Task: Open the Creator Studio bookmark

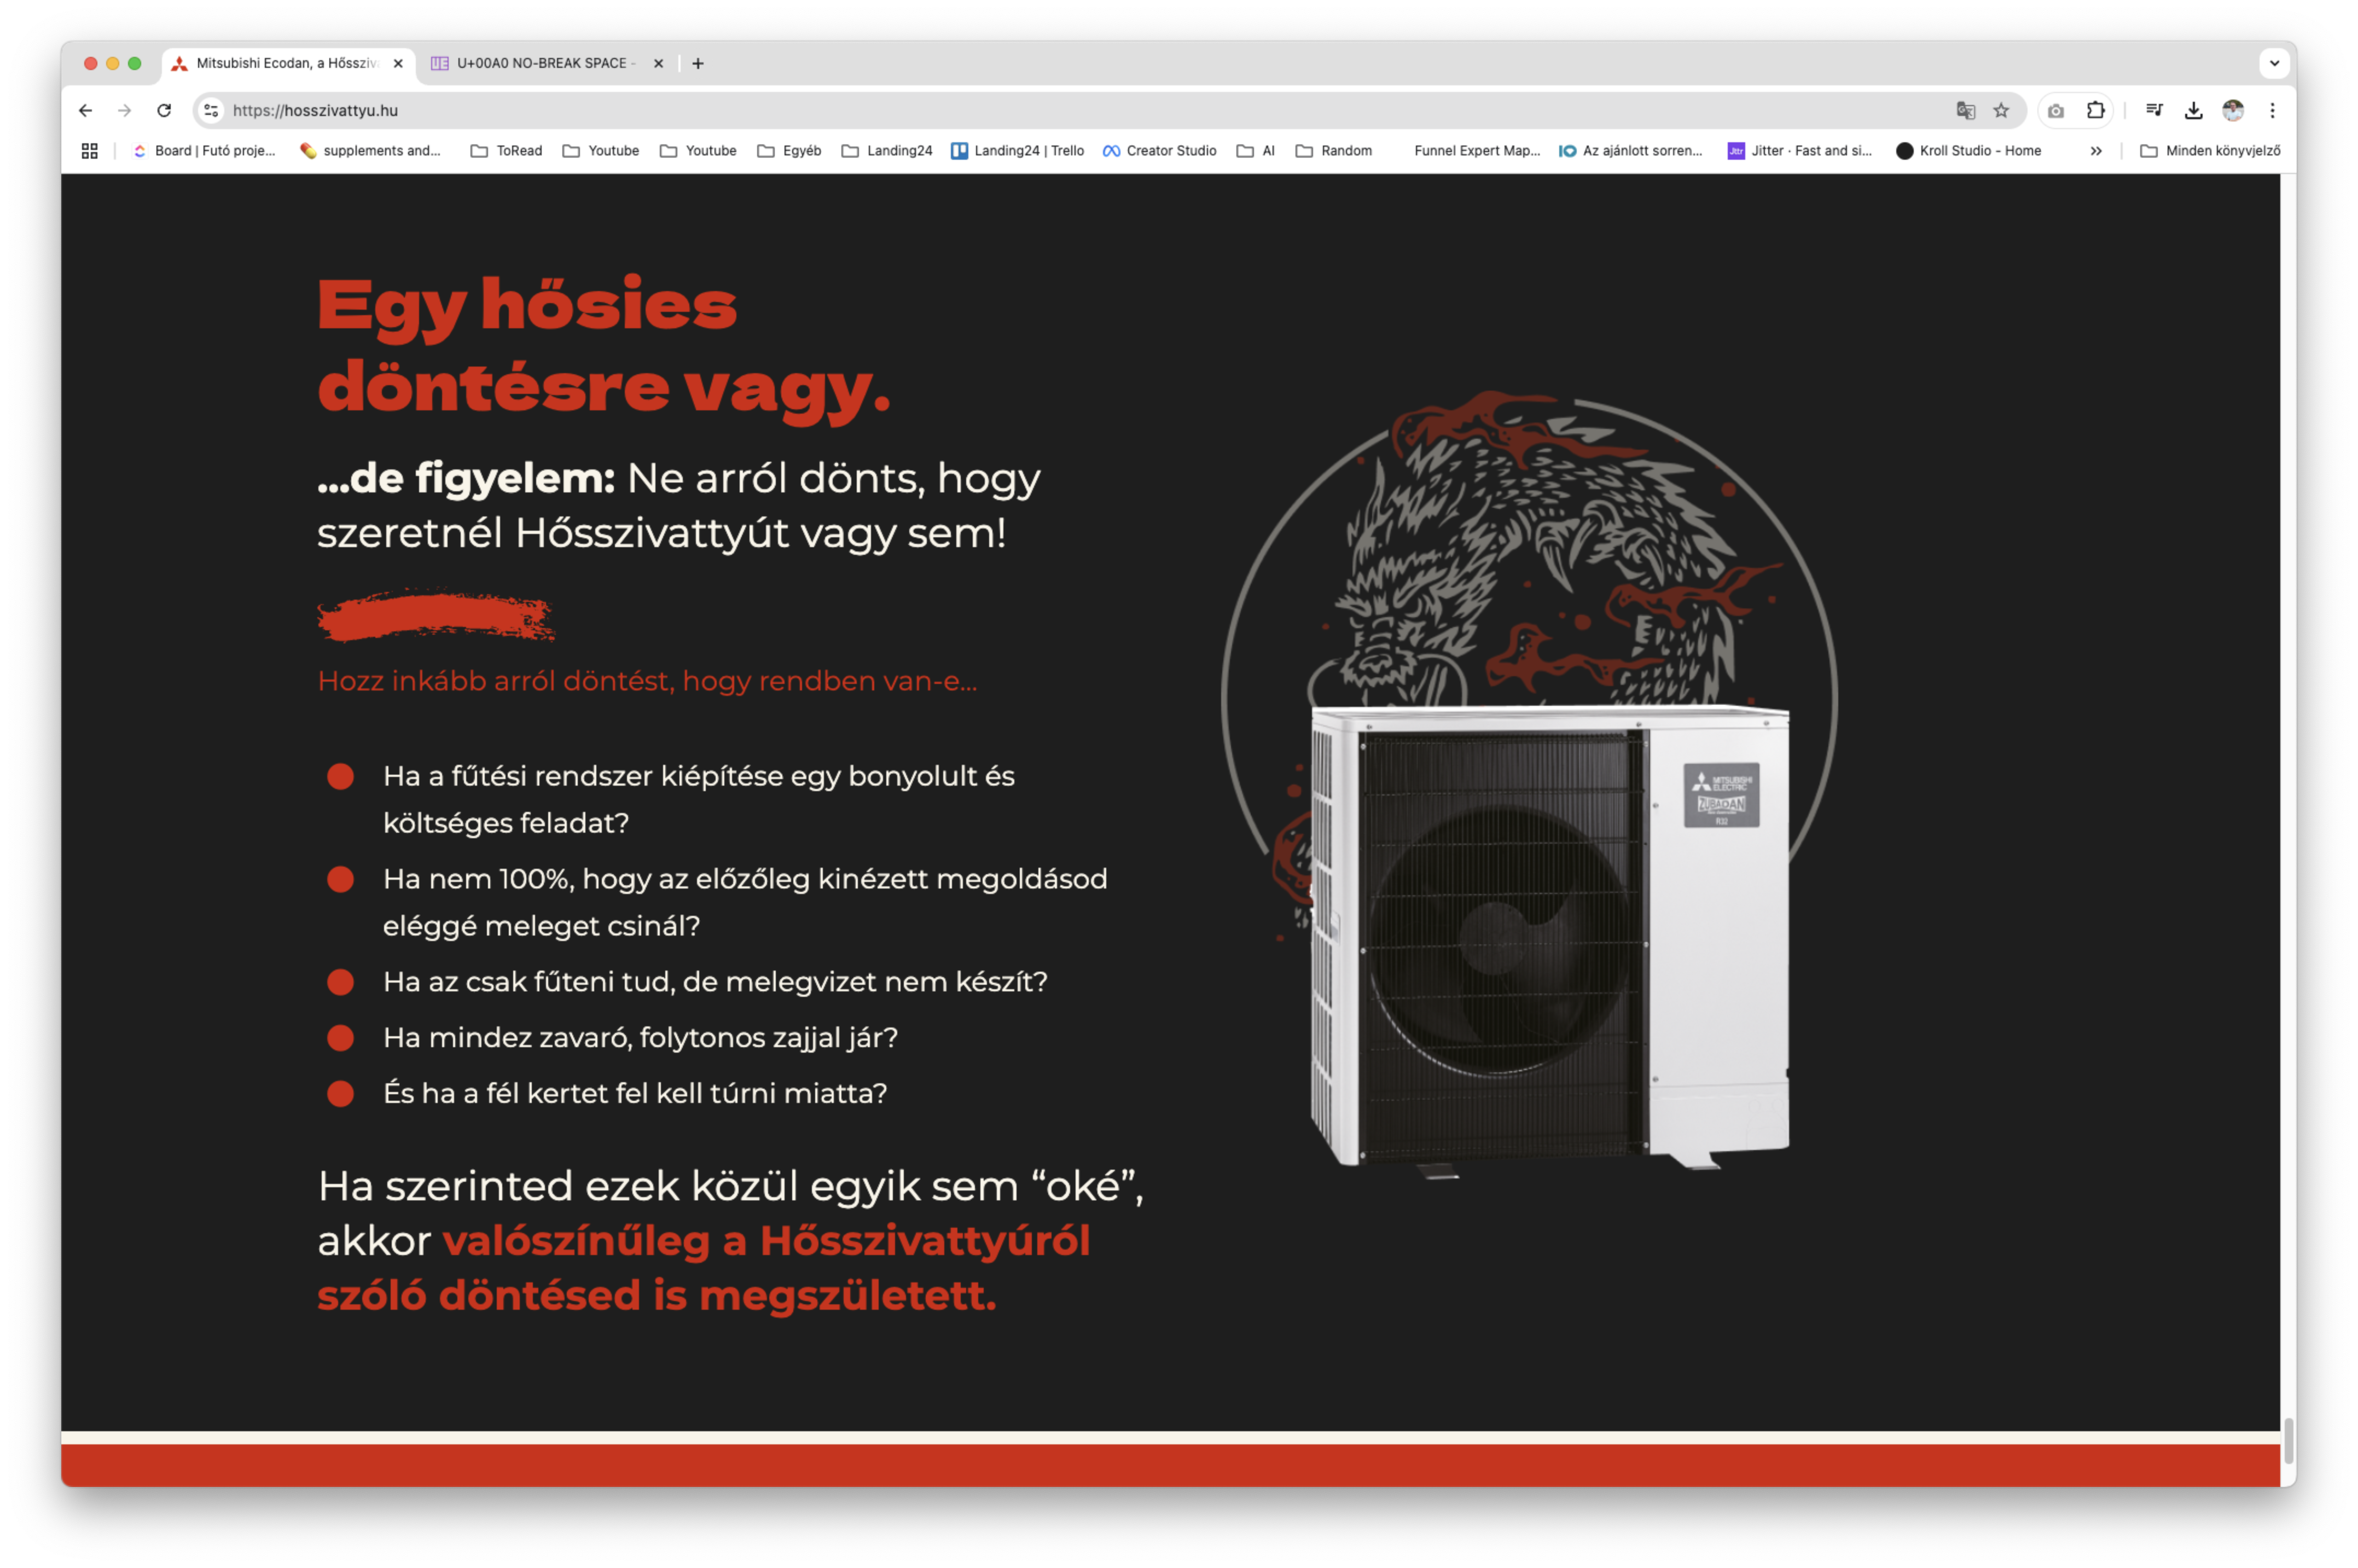Action: (1159, 151)
